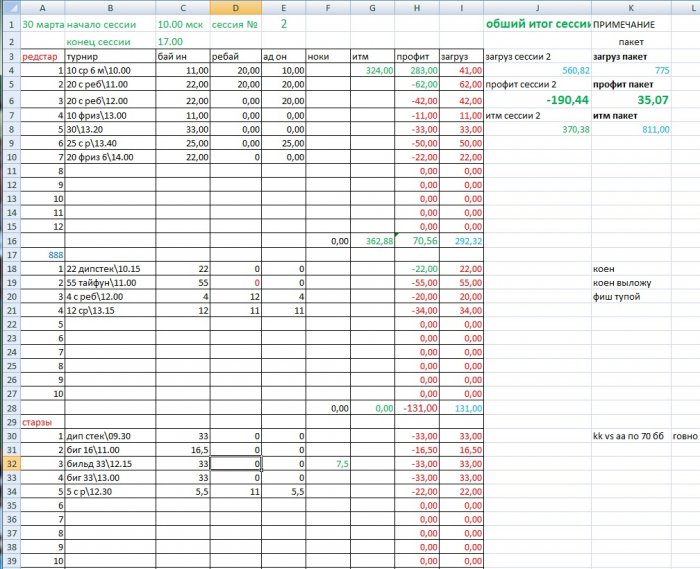The image size is (700, 569).
Task: Click cell '30 марта' in row 1
Action: tap(43, 24)
